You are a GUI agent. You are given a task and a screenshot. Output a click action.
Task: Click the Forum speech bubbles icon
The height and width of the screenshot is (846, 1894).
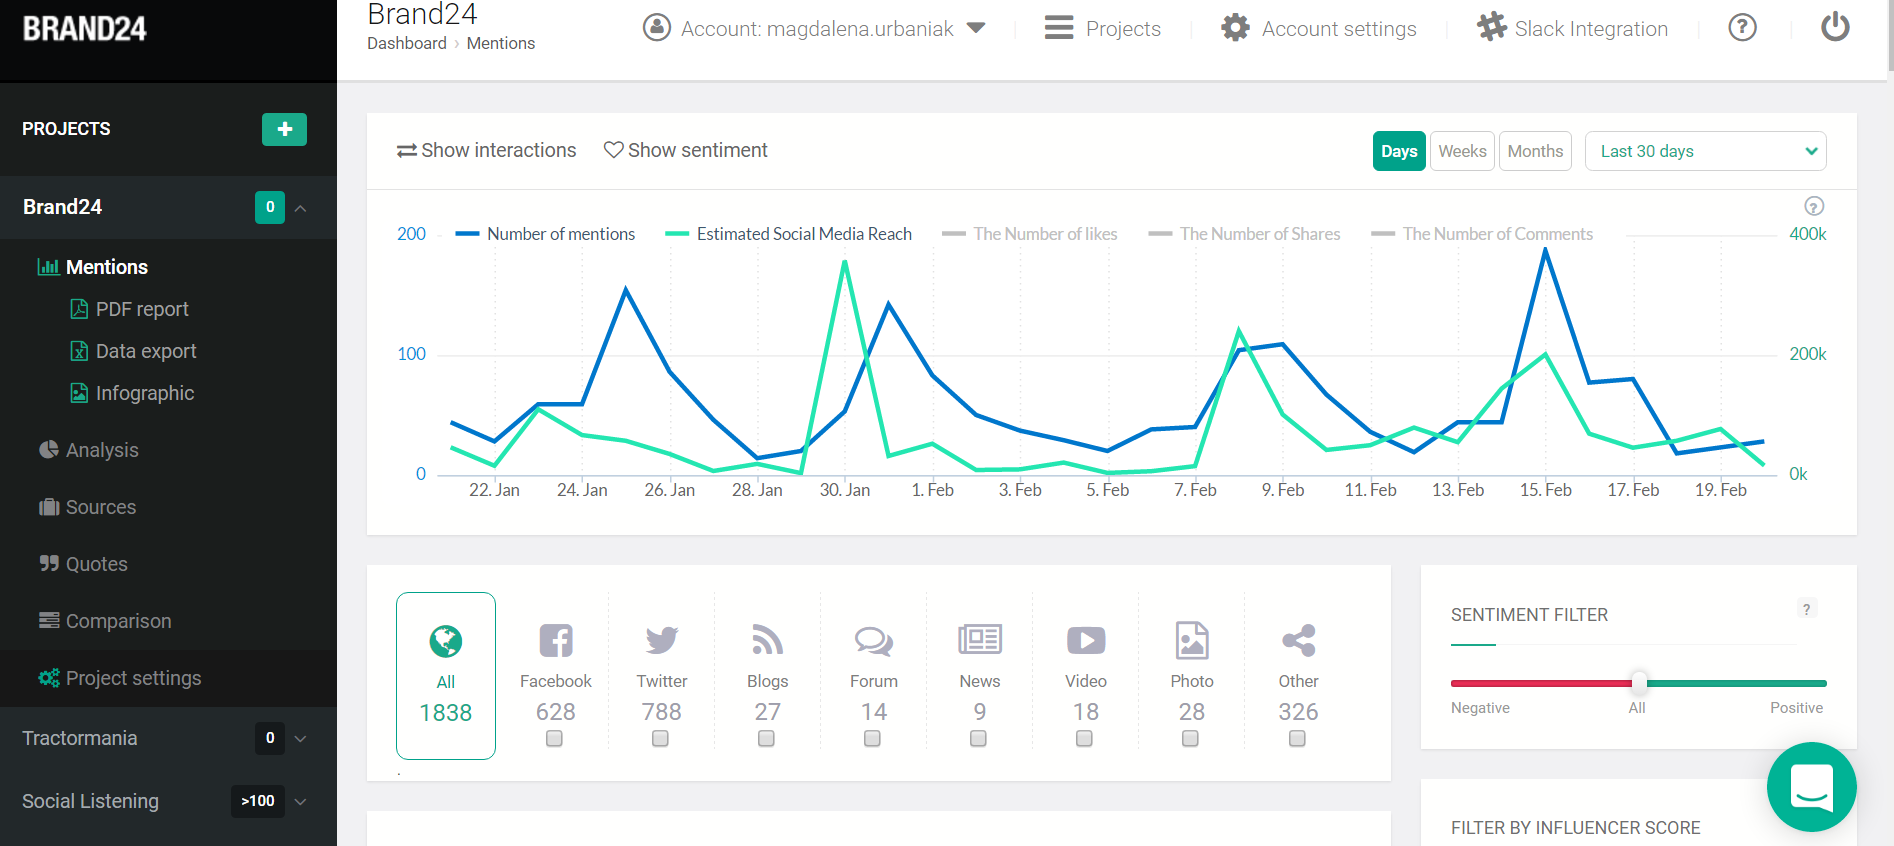(x=874, y=641)
